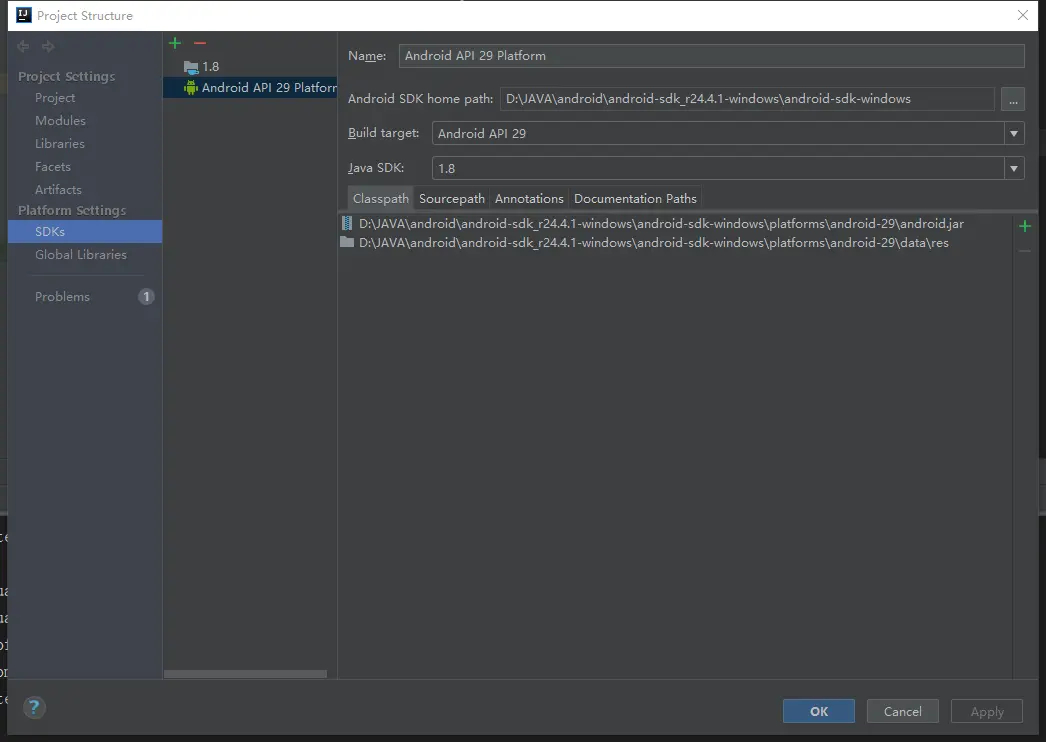Open the Build target dropdown arrow

point(1014,133)
